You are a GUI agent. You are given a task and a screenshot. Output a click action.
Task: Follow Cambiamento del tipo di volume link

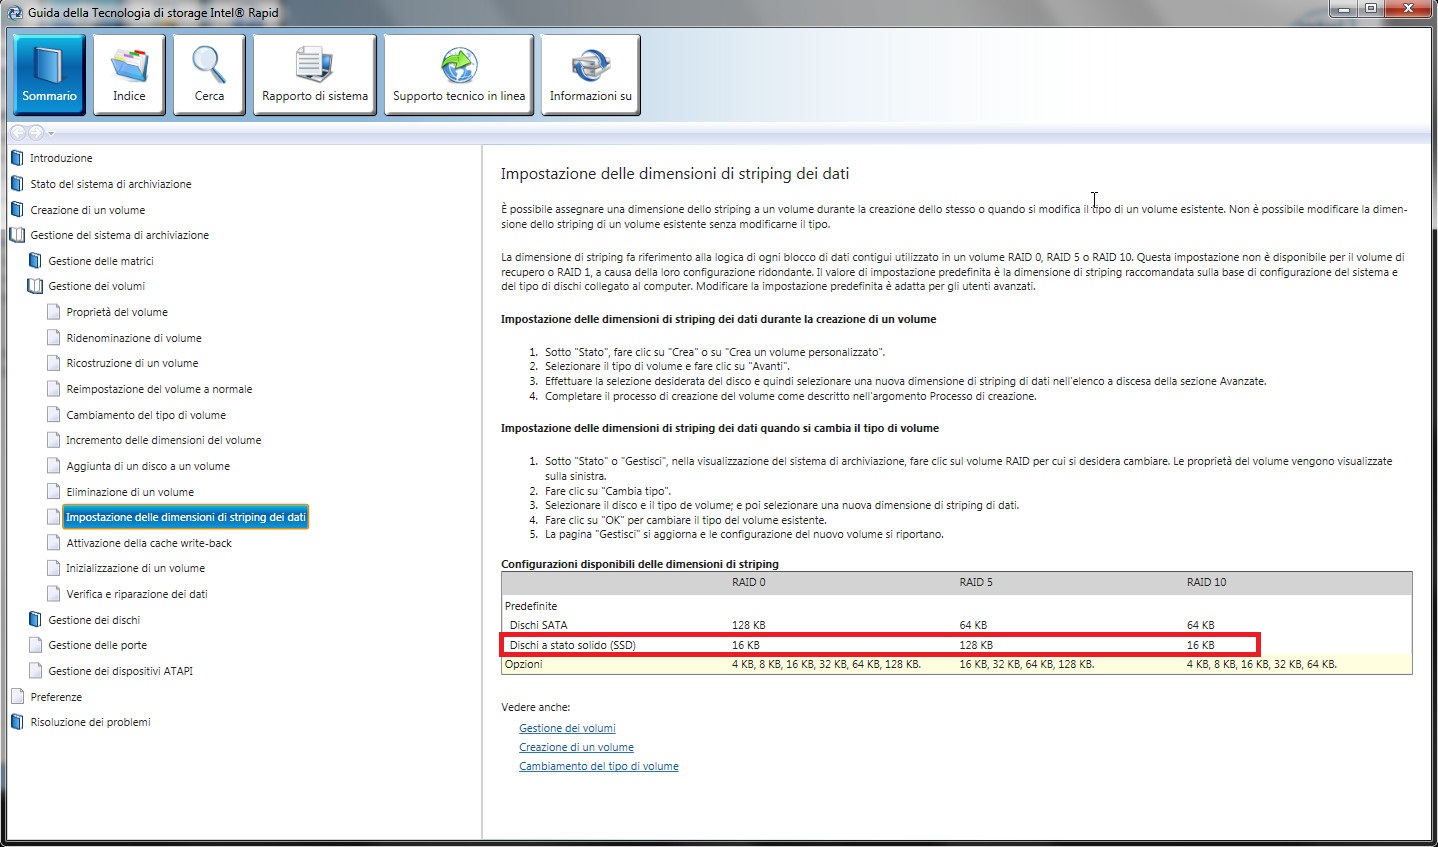coord(598,766)
